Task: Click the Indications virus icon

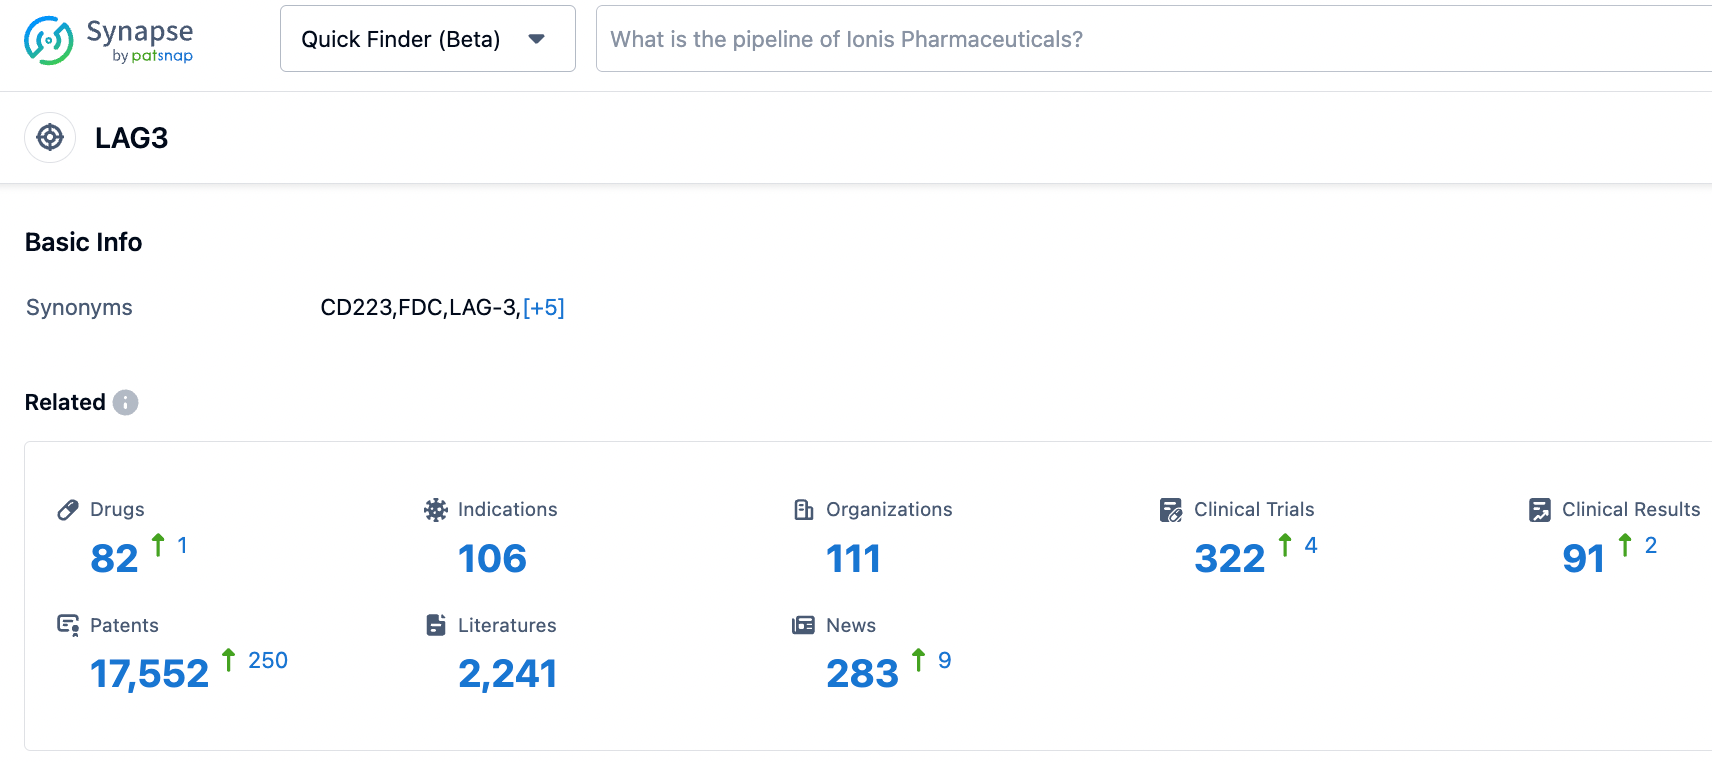Action: click(x=436, y=510)
